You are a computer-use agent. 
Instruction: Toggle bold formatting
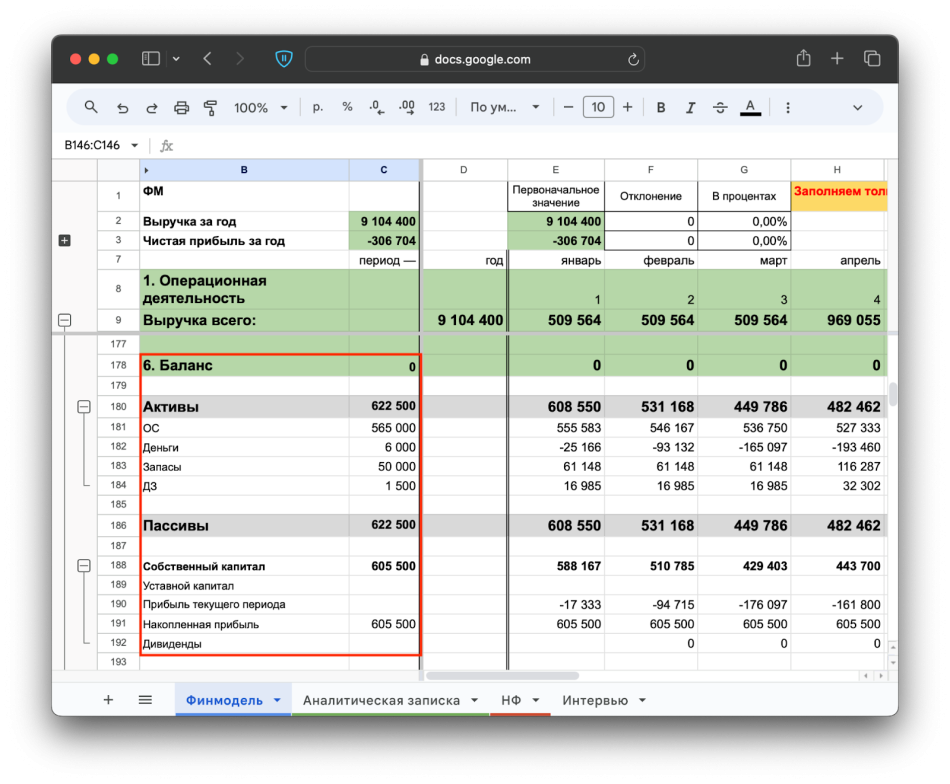(660, 107)
